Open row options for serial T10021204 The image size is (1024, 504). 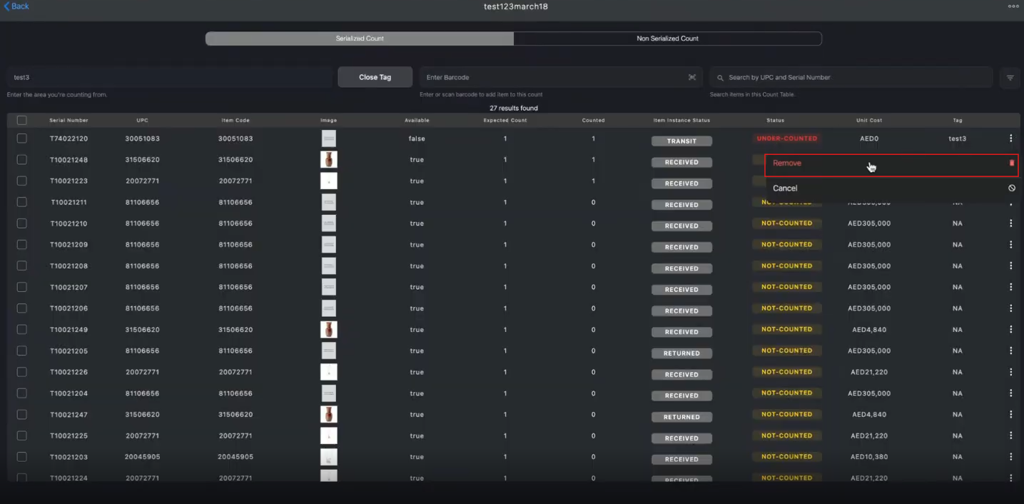(x=1011, y=393)
